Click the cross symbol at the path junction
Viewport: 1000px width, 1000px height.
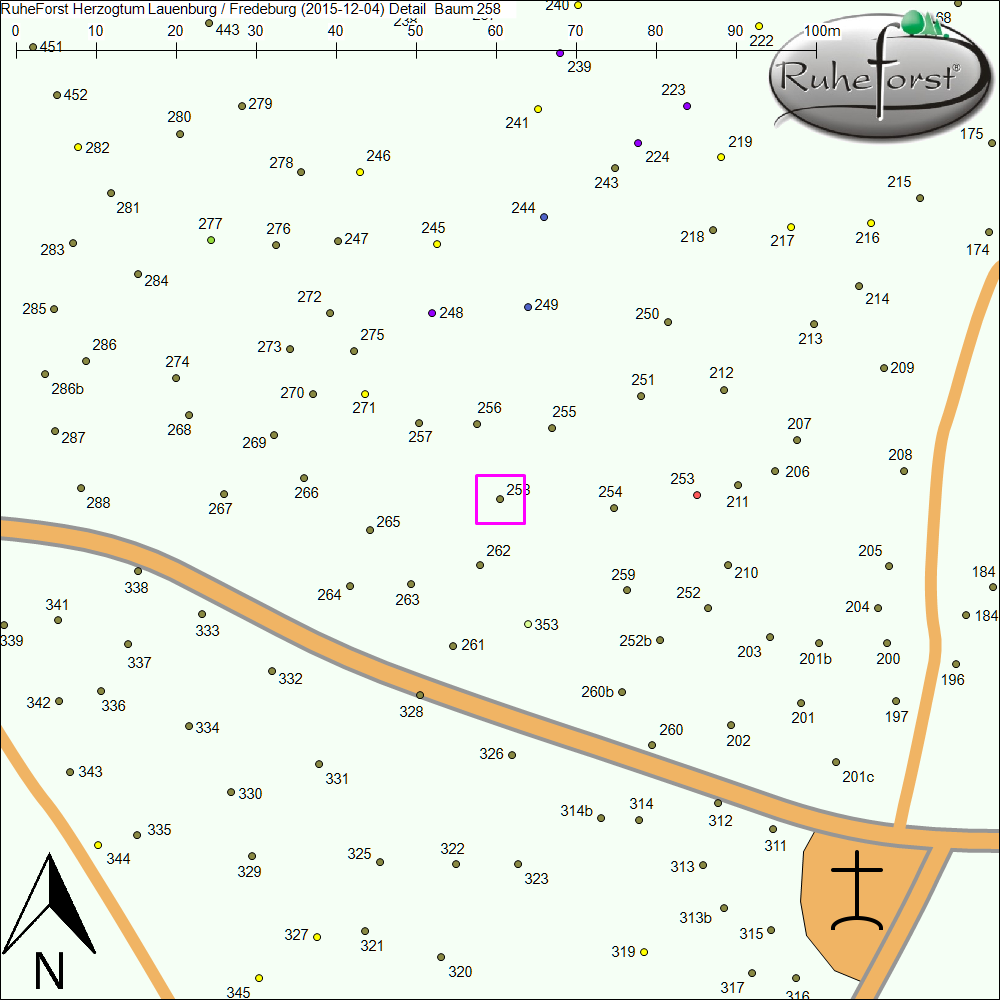tap(857, 892)
